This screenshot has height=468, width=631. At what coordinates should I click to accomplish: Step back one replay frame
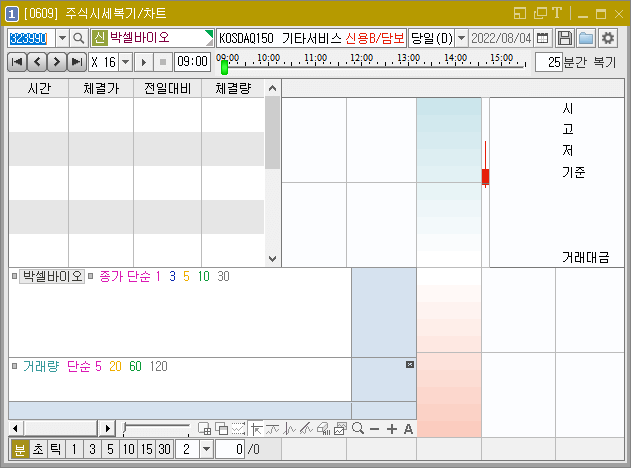click(x=37, y=62)
